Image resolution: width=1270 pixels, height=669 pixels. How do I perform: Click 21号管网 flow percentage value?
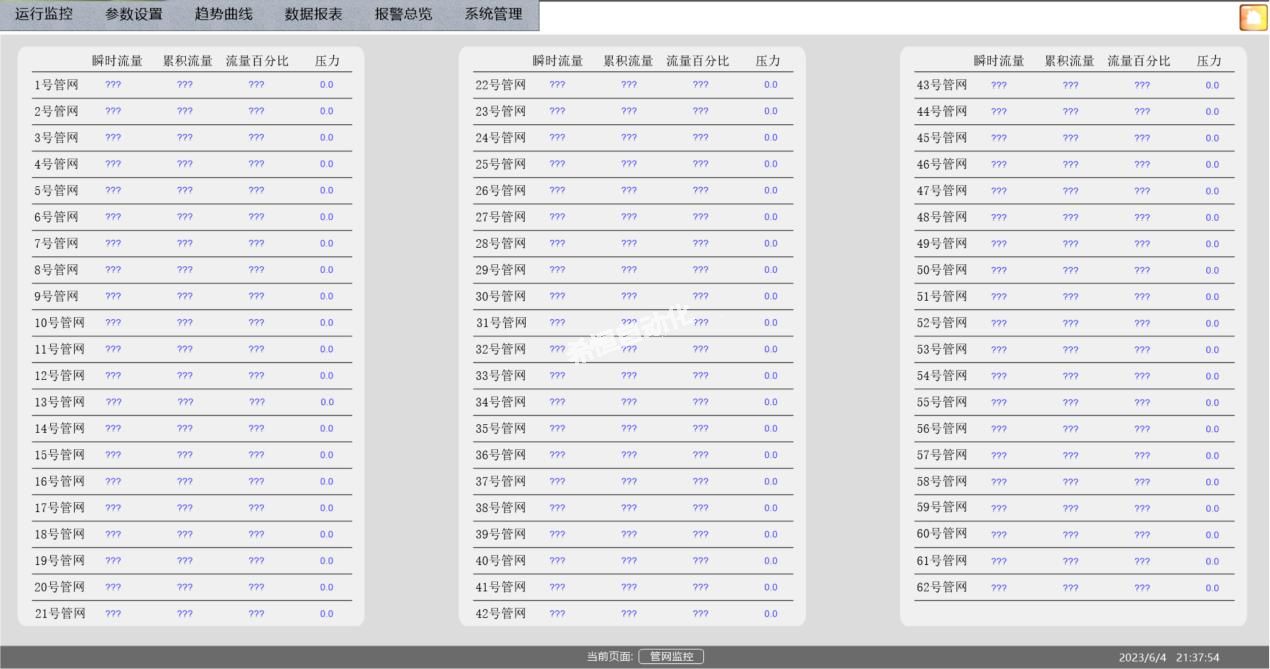(x=257, y=614)
